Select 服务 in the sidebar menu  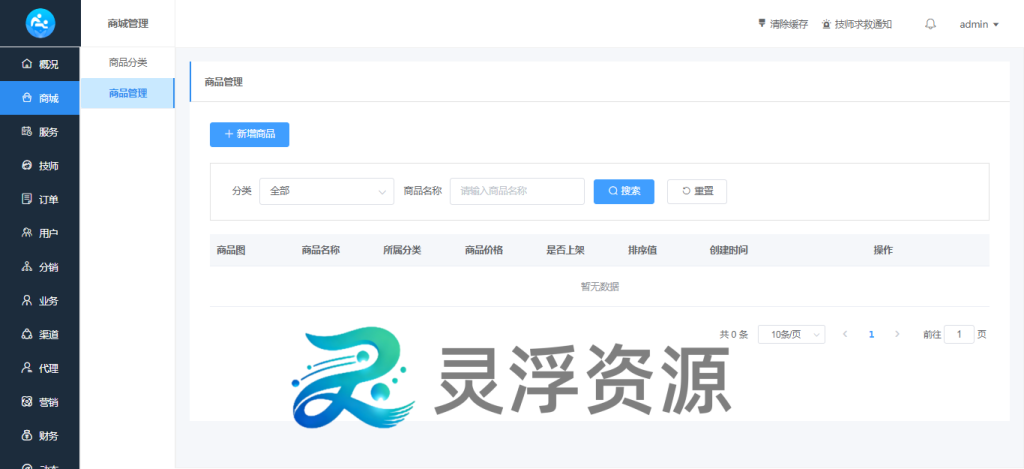(x=40, y=132)
